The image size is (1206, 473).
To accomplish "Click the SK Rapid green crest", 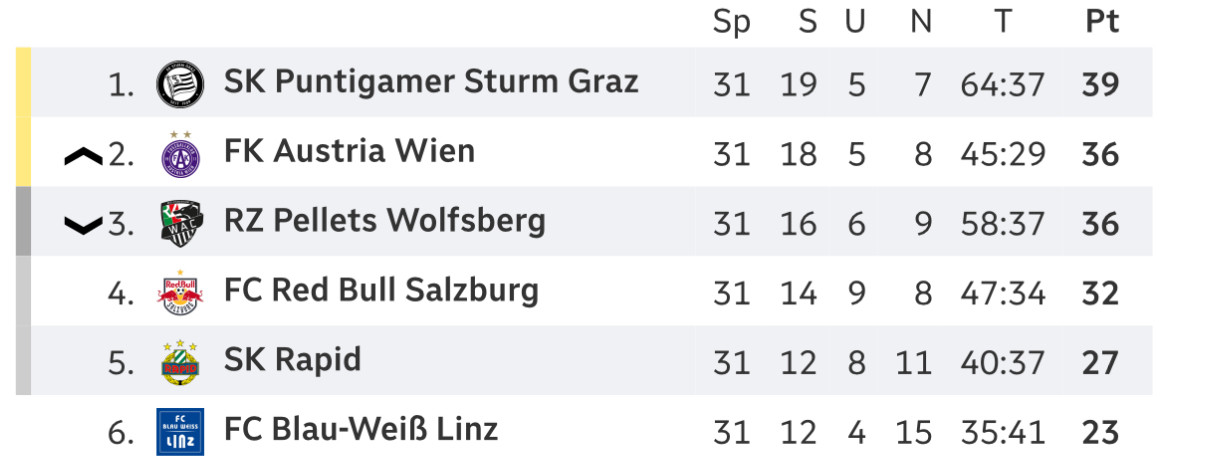I will coord(181,362).
